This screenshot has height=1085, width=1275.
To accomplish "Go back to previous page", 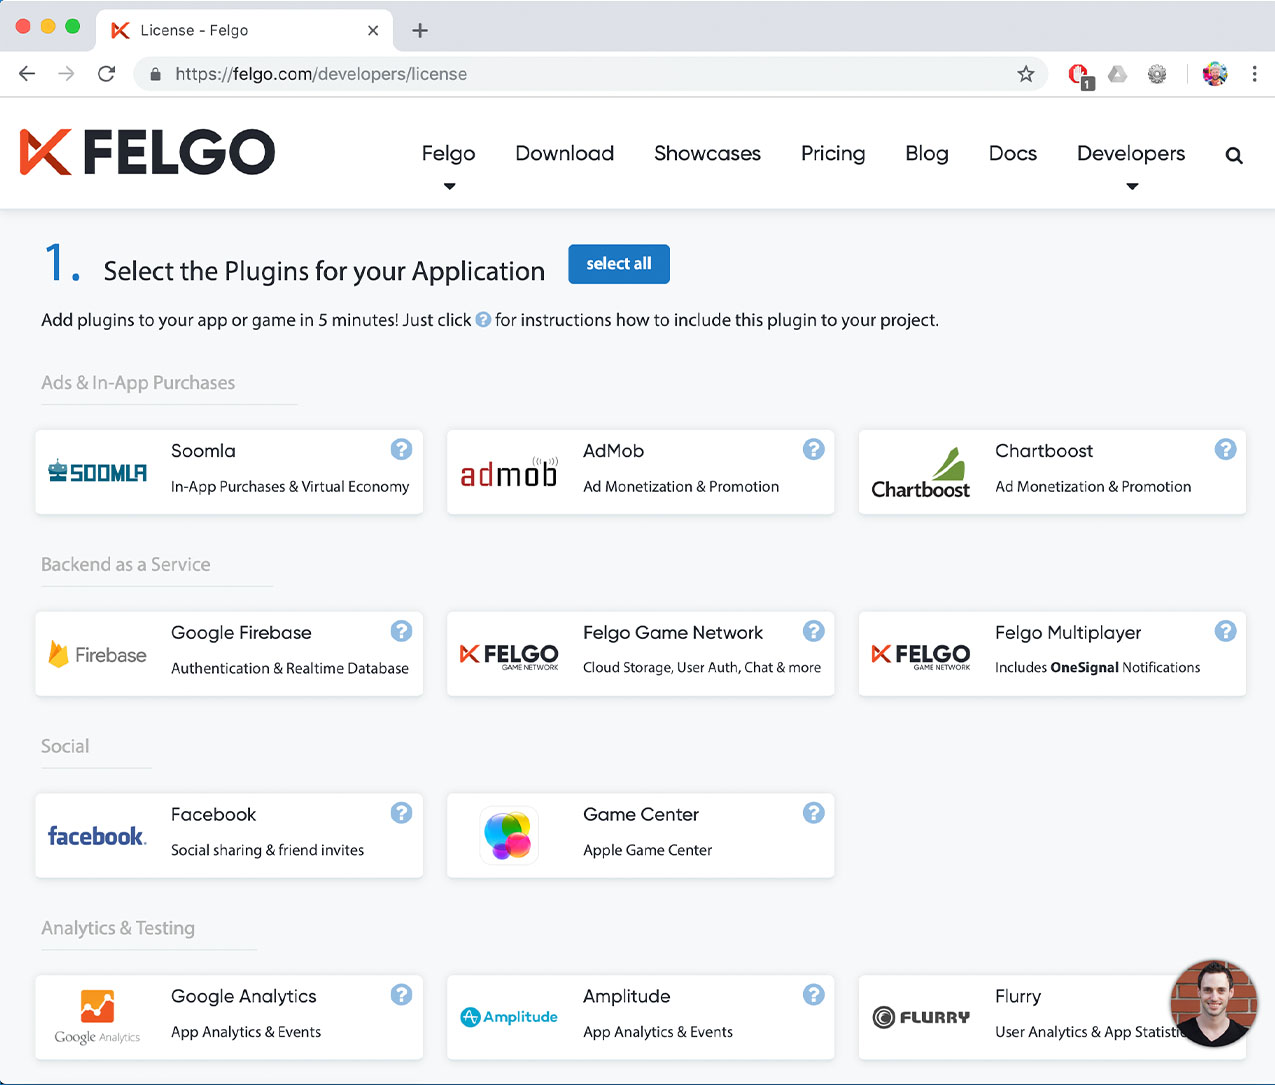I will point(27,74).
